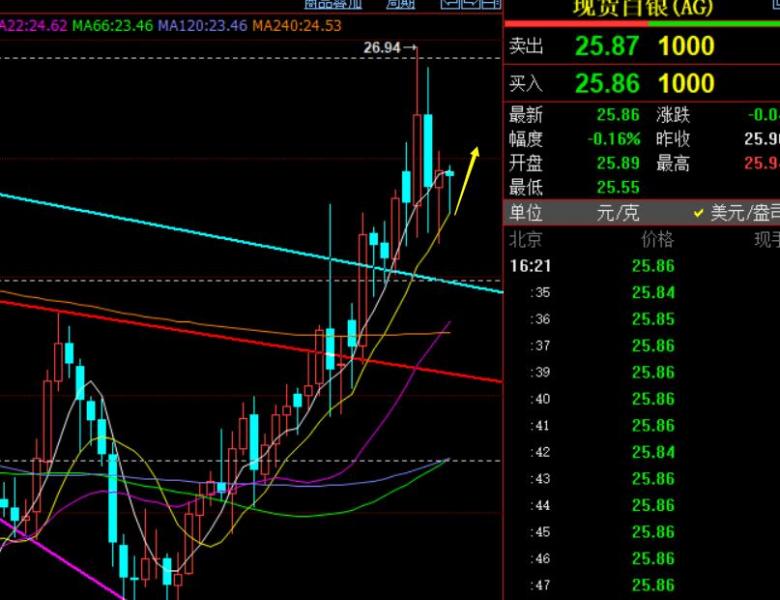Switch unit to 元/克
780x600 pixels.
[x=618, y=213]
